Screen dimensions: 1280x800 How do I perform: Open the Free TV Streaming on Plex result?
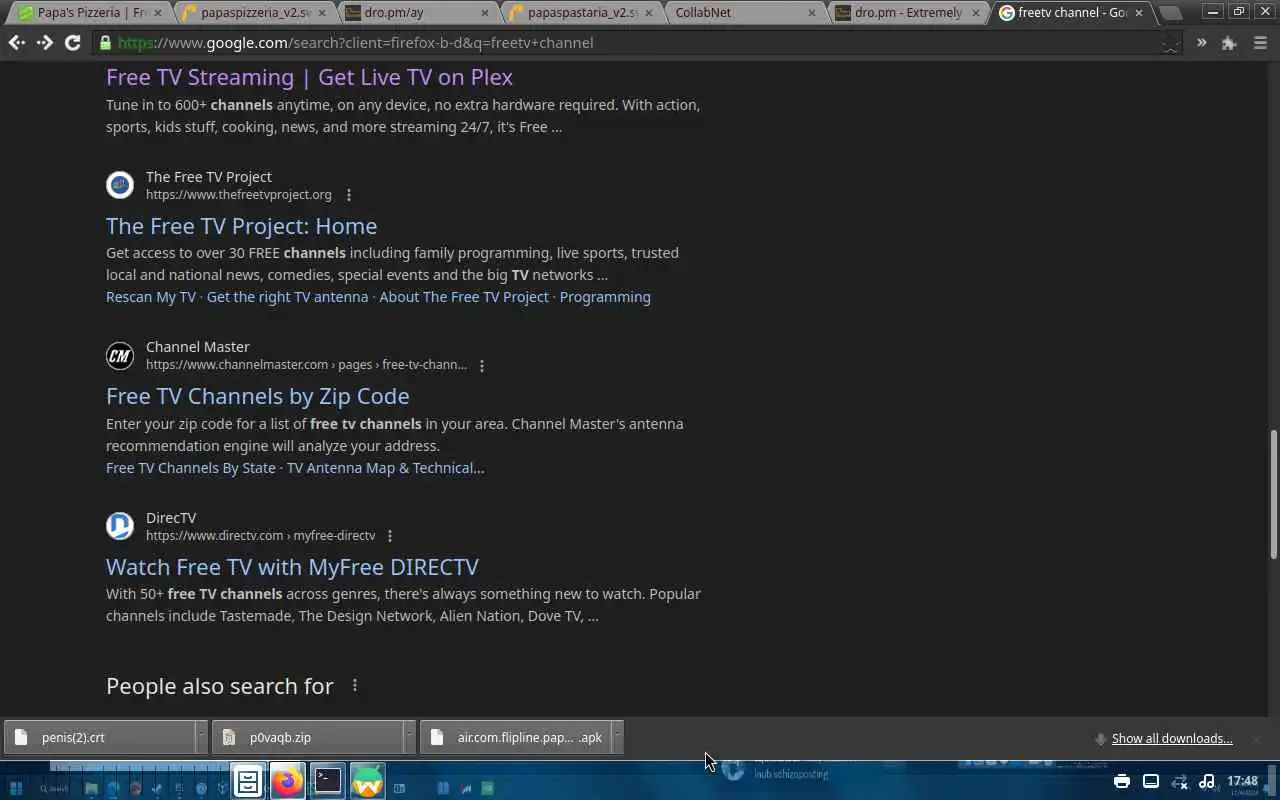point(309,77)
